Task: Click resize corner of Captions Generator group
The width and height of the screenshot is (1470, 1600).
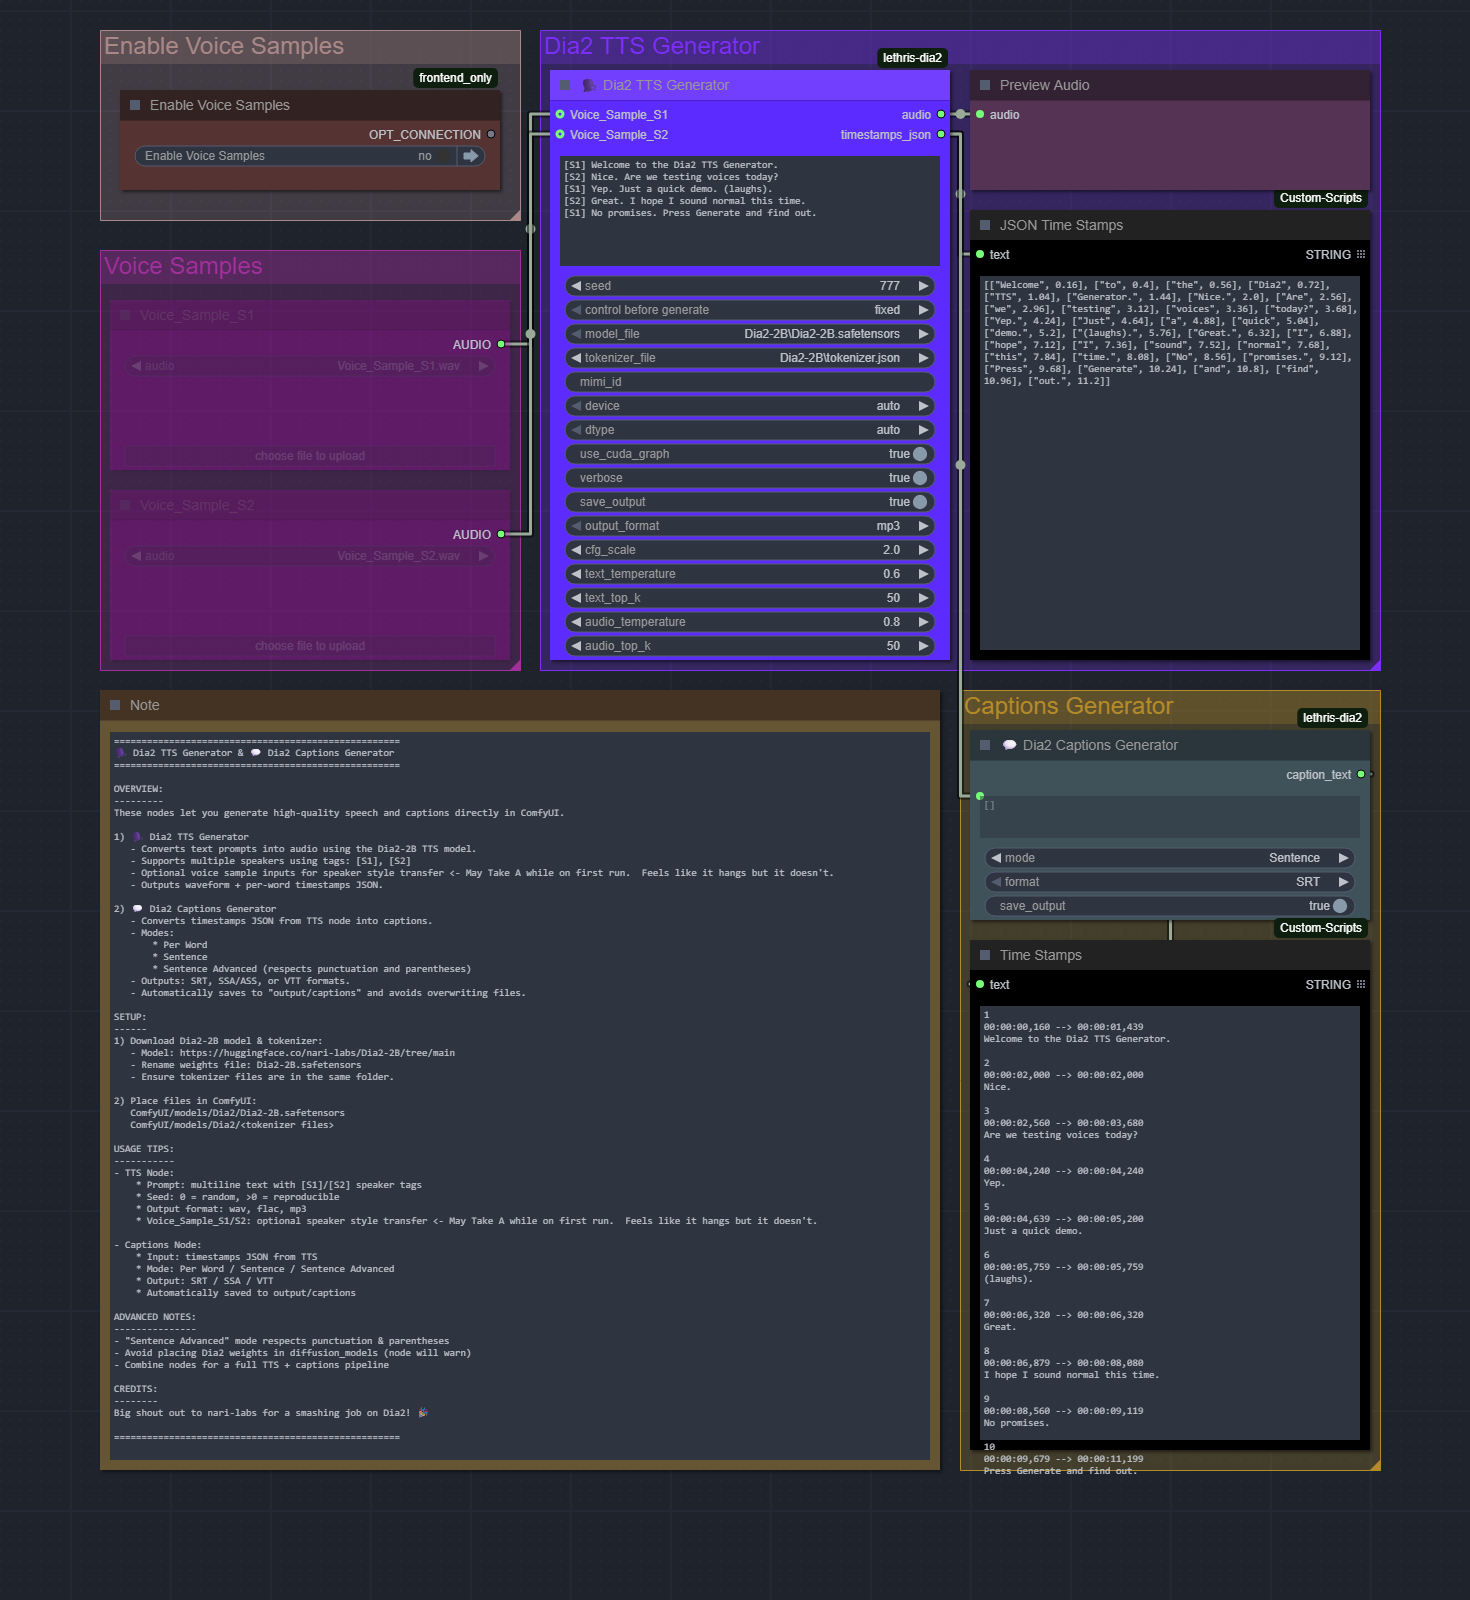Action: 1375,1465
